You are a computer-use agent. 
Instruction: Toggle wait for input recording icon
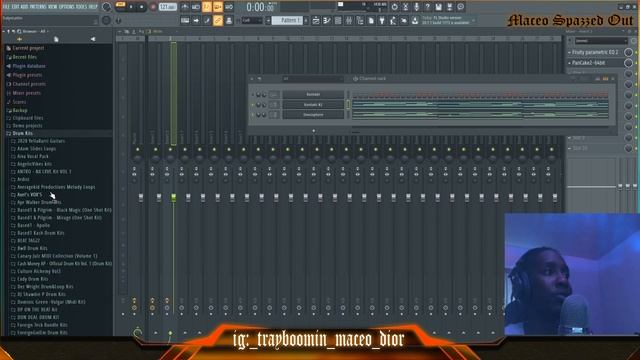196,7
